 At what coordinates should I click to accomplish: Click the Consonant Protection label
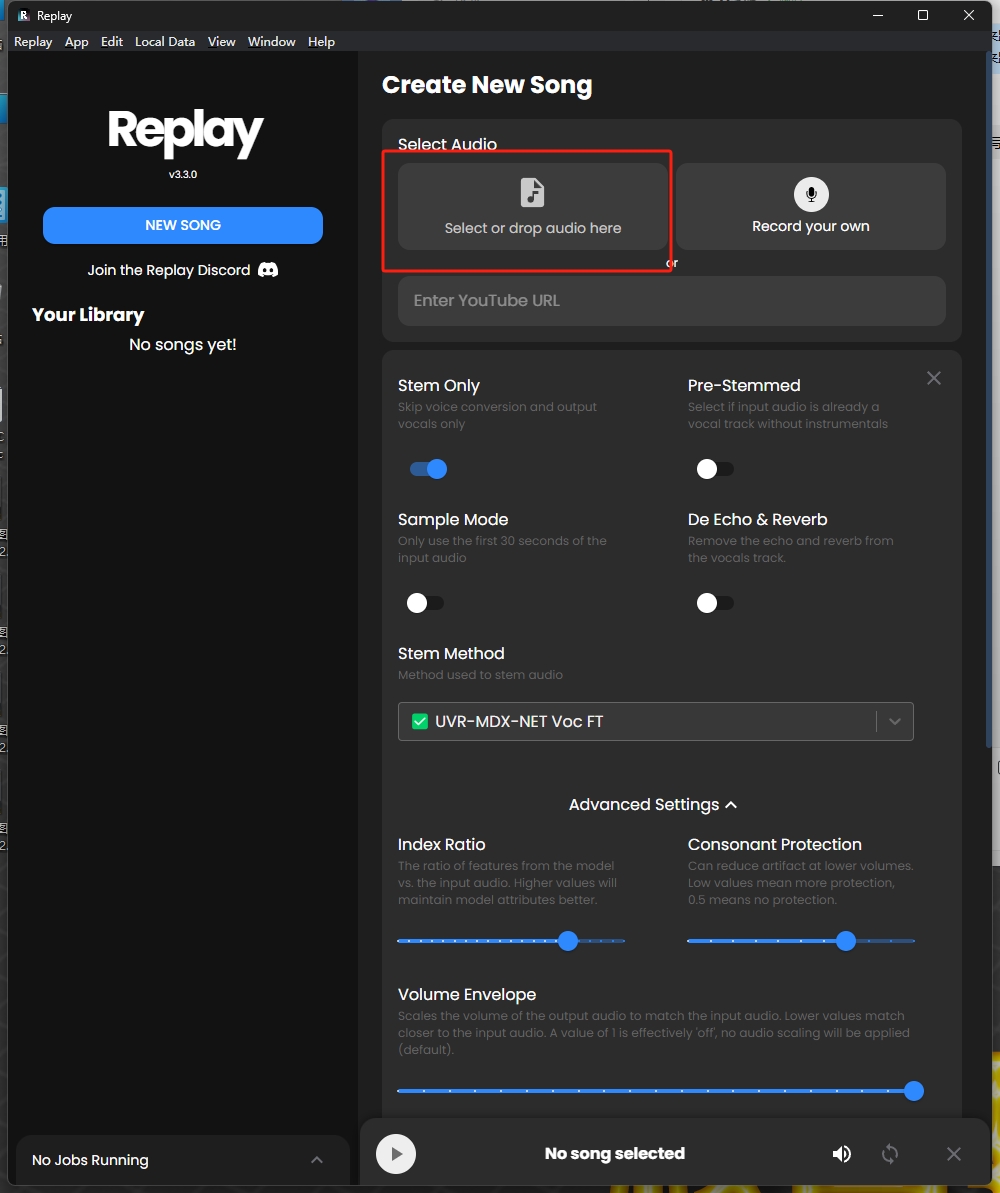(x=775, y=845)
